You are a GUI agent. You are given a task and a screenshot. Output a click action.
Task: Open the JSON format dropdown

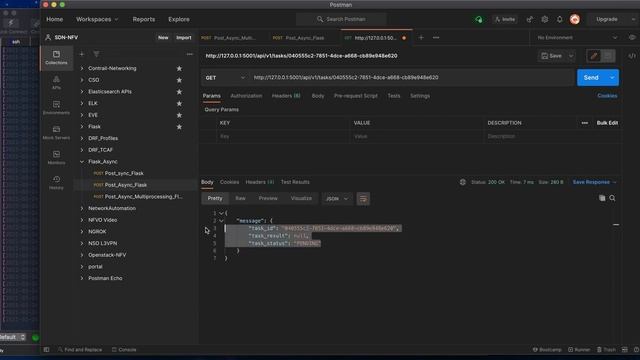(x=337, y=199)
